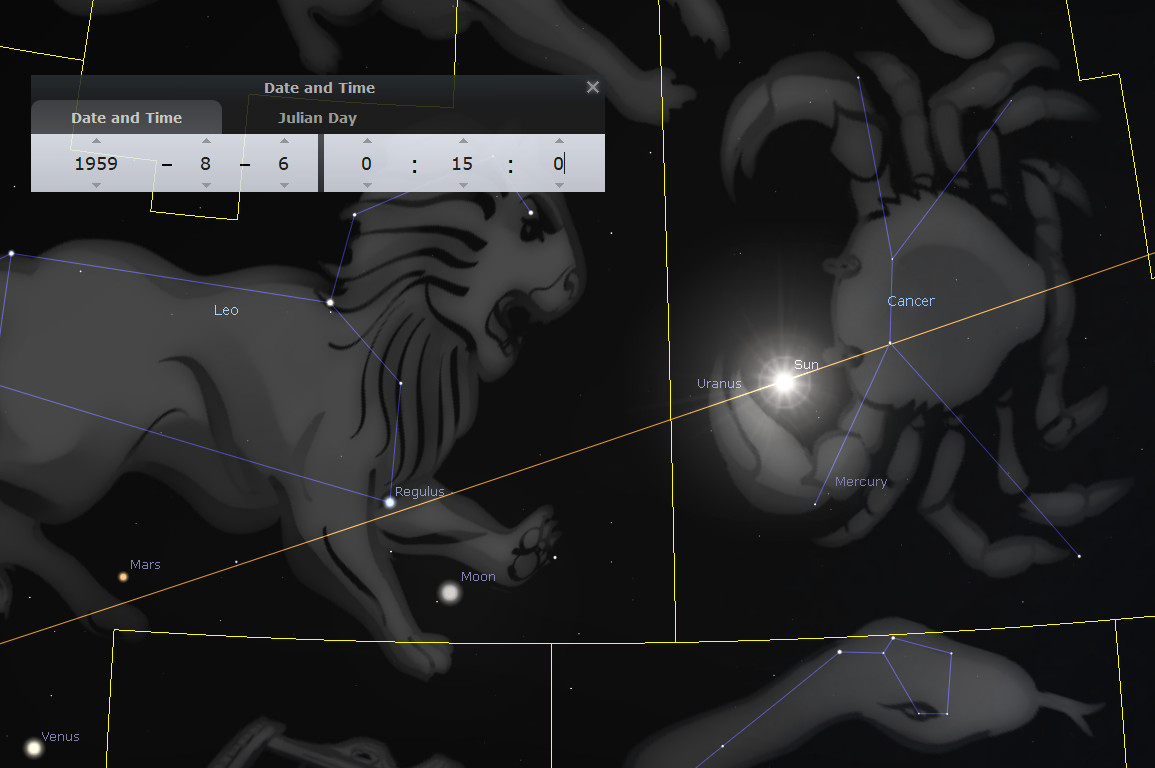1155x768 pixels.
Task: Click the Leo constellation label
Action: tap(226, 310)
